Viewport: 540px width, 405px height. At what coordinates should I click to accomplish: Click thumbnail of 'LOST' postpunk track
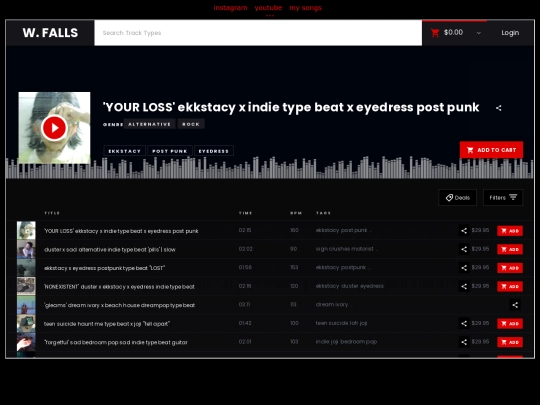coord(26,268)
